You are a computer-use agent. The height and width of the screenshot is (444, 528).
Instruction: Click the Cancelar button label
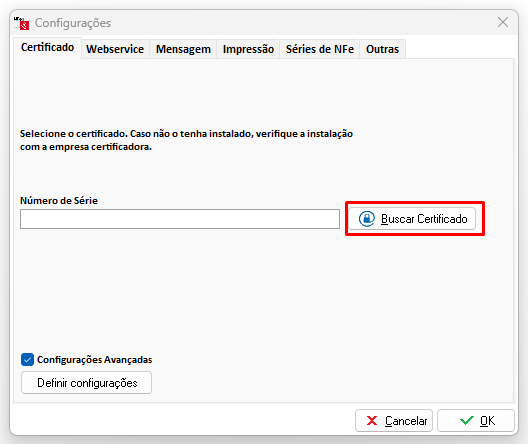point(406,421)
